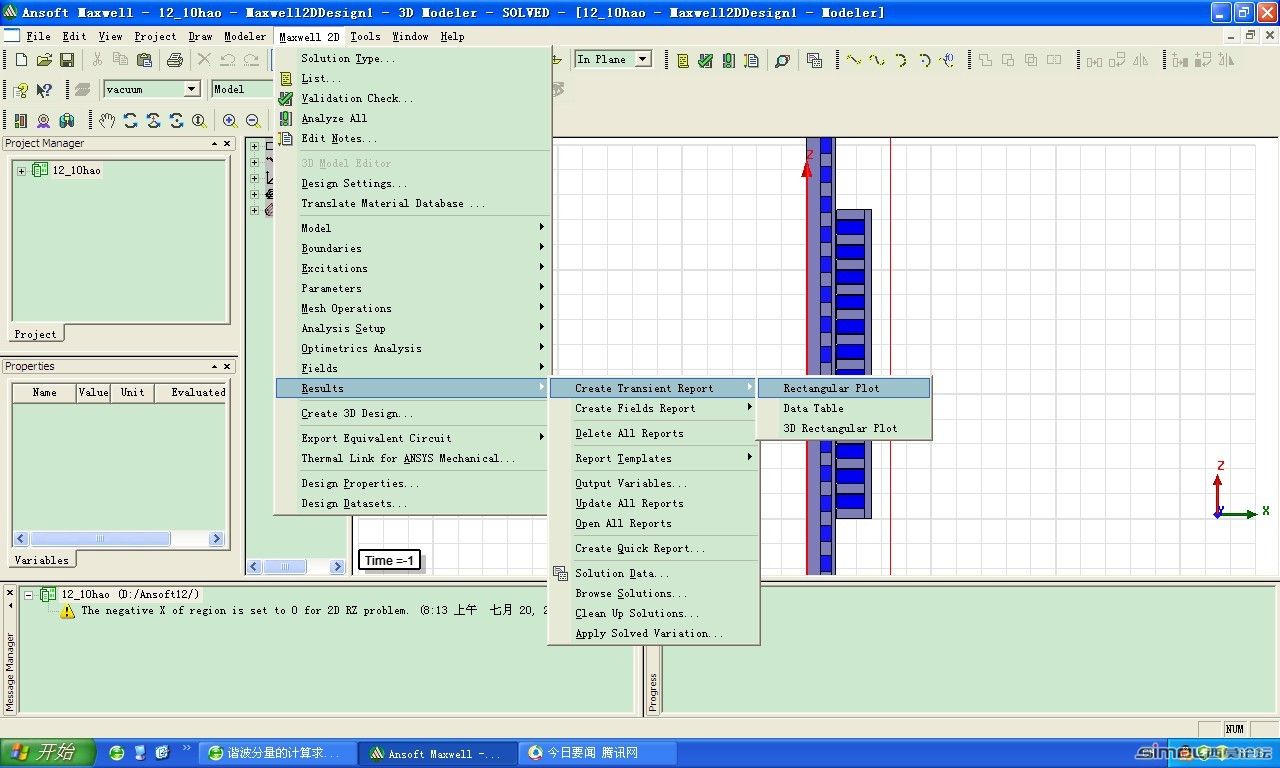The image size is (1280, 768).
Task: Select Data Table report type
Action: click(x=844, y=408)
